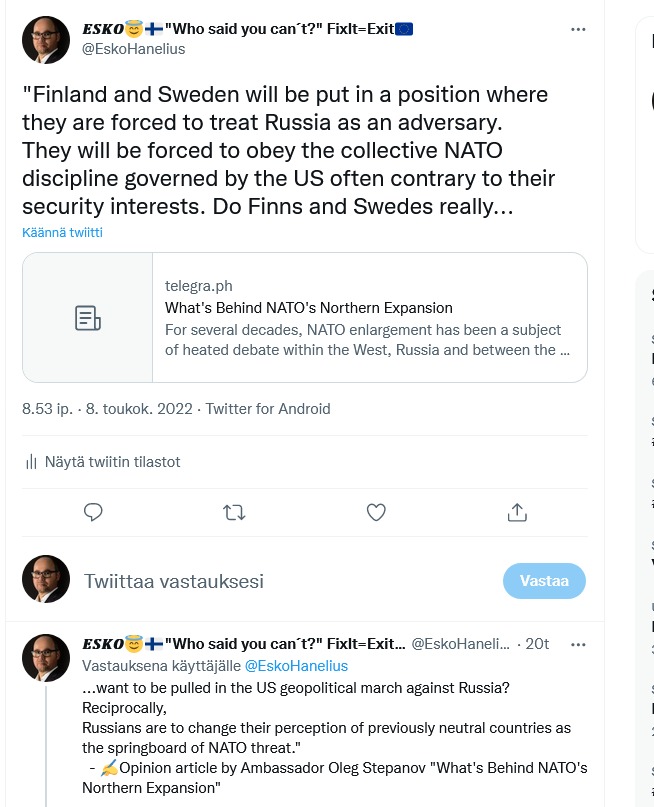Click the article document icon in link card

click(x=88, y=318)
